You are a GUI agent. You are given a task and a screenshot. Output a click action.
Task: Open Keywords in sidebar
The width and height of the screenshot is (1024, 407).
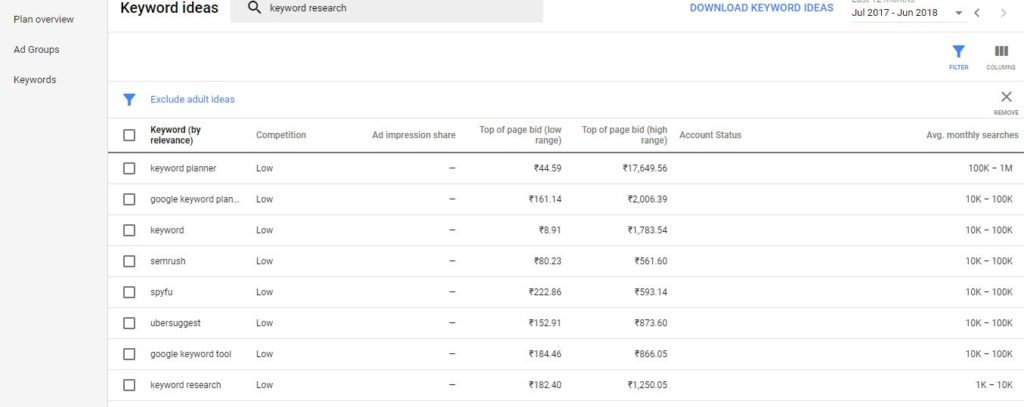tap(35, 80)
